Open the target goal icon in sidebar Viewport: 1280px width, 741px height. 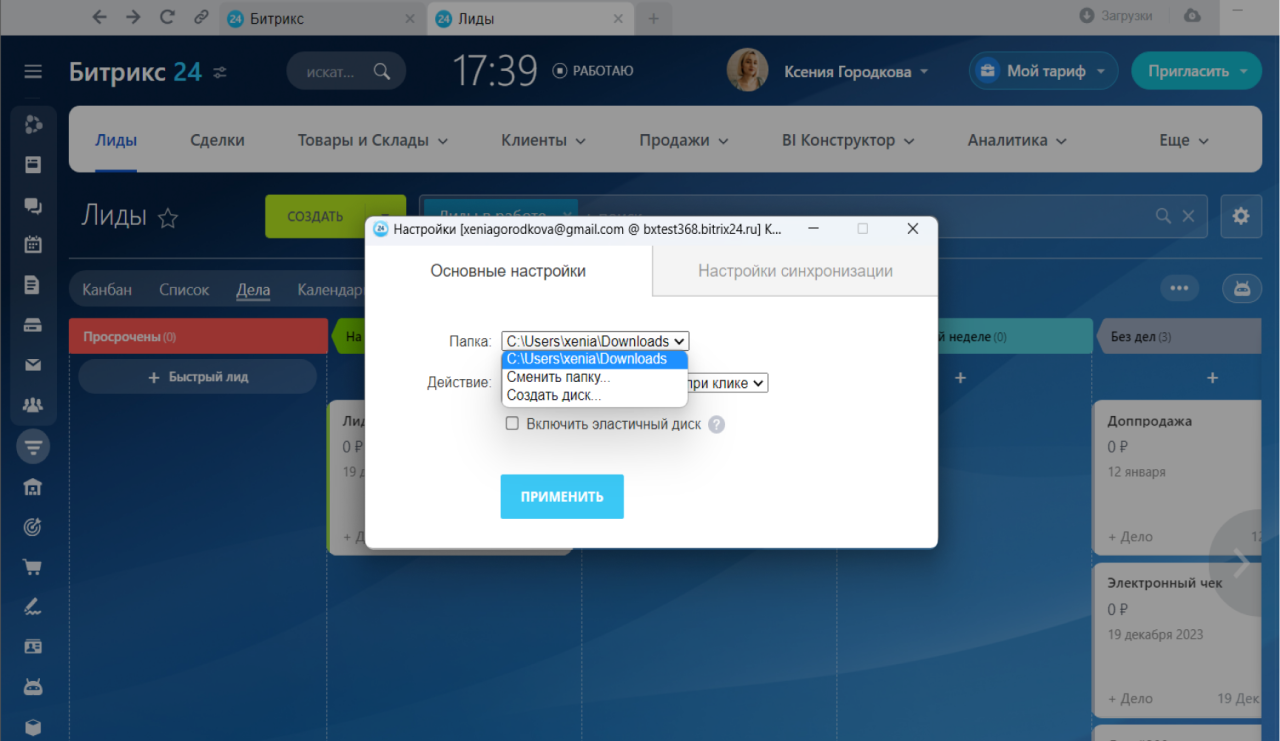pos(33,527)
